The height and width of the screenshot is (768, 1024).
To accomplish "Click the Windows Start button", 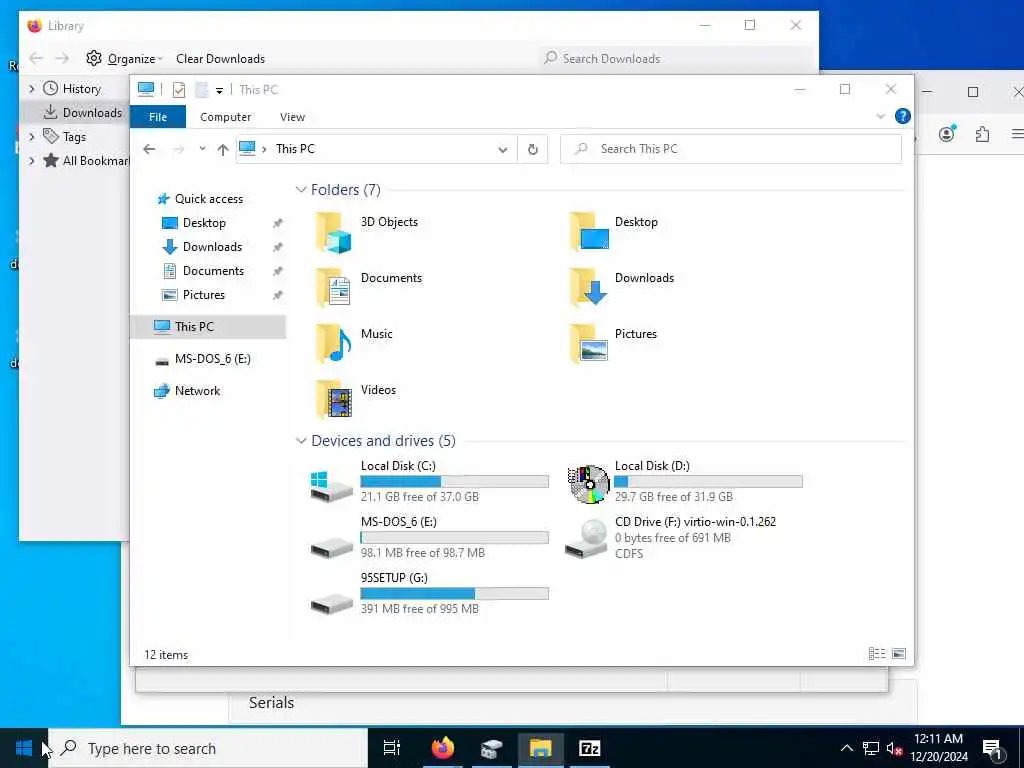I will 24,748.
